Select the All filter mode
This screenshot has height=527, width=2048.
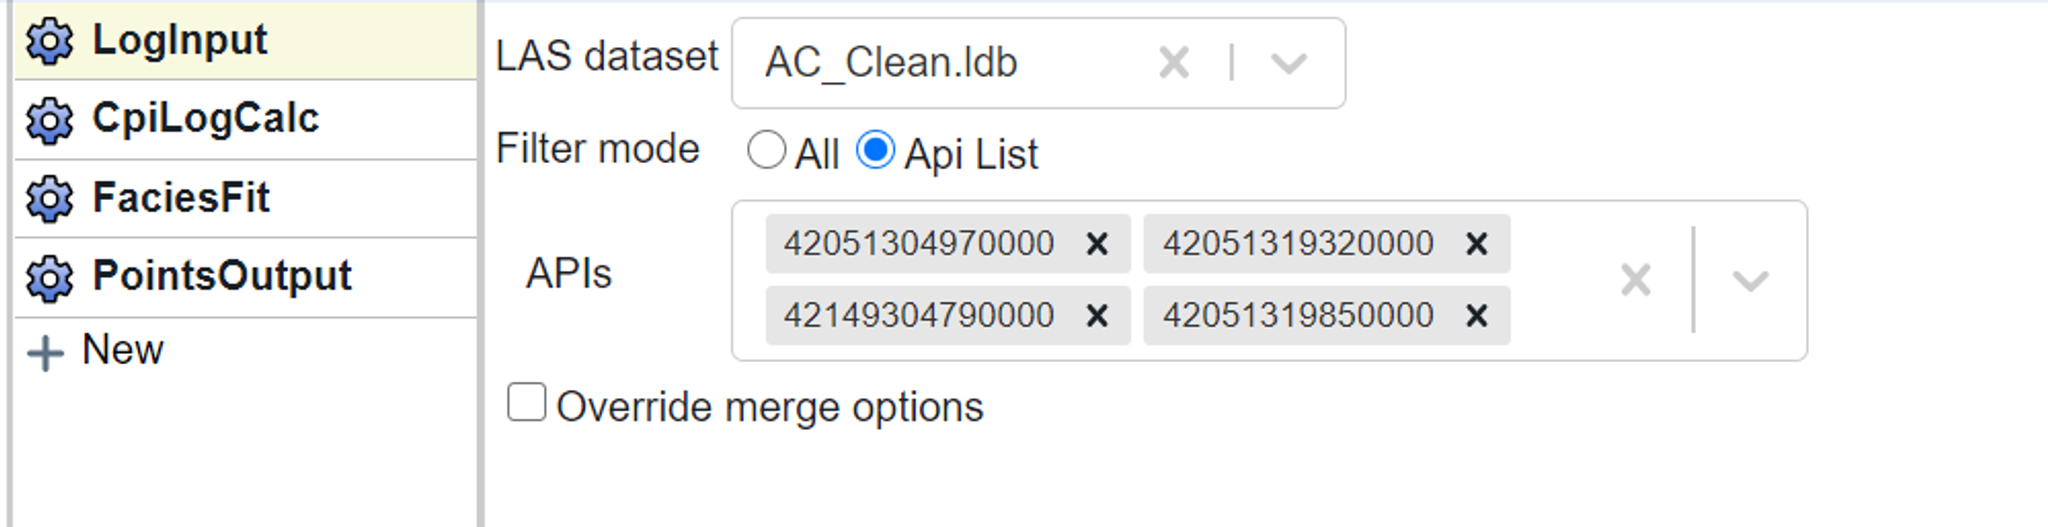point(767,152)
